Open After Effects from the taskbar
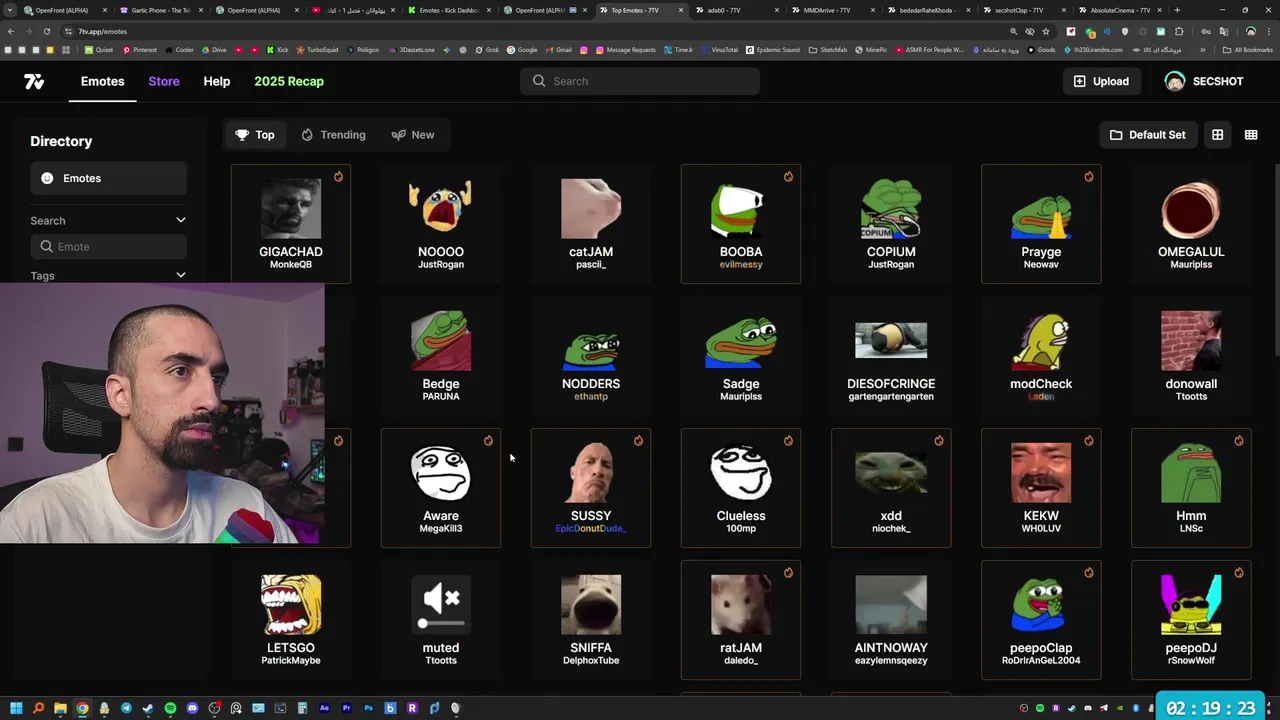The width and height of the screenshot is (1280, 720). (x=324, y=708)
